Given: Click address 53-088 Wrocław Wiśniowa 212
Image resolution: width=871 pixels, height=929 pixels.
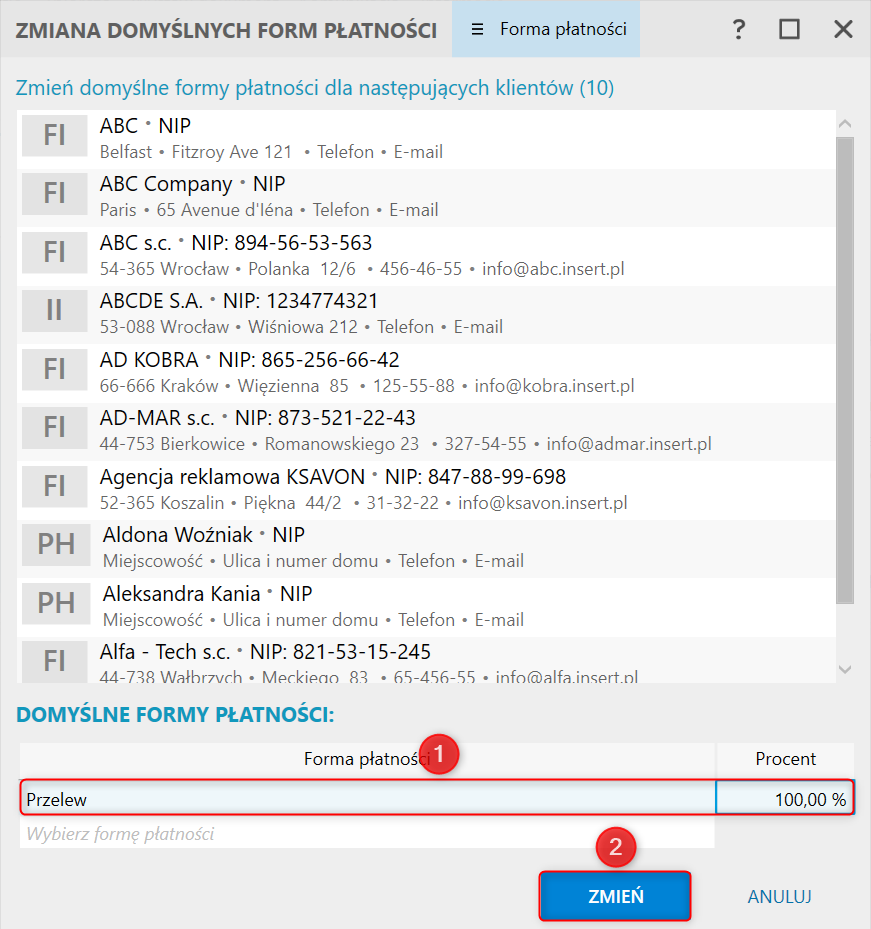Looking at the screenshot, I should click(229, 327).
